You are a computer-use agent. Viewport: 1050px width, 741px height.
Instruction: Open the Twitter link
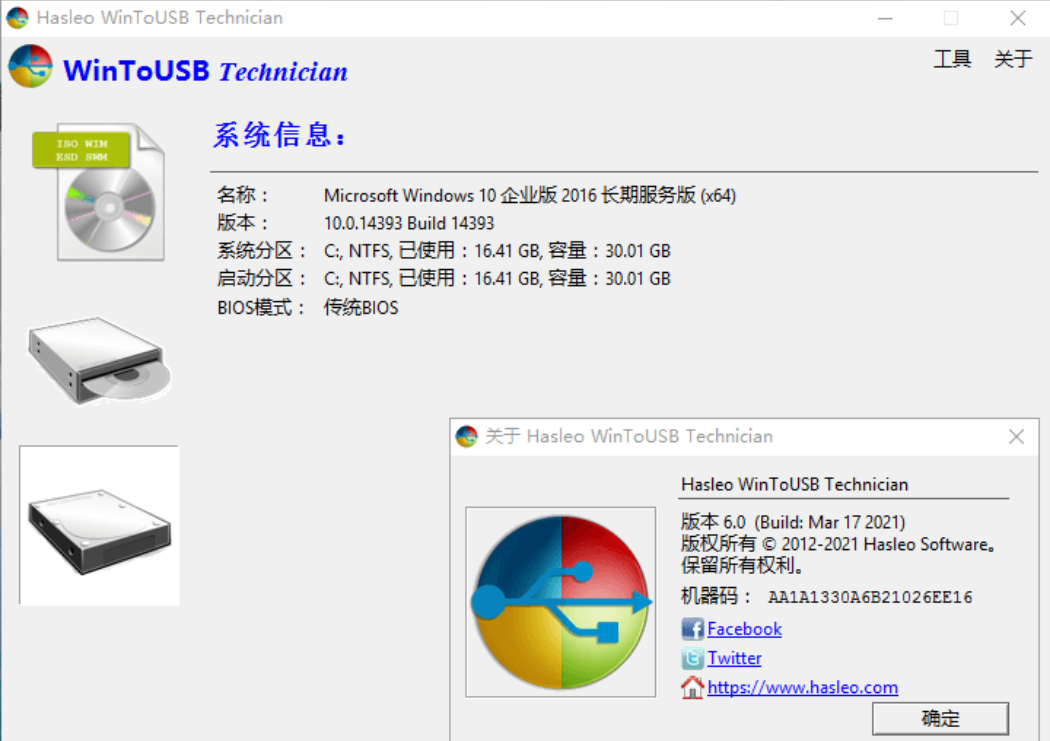coord(734,658)
